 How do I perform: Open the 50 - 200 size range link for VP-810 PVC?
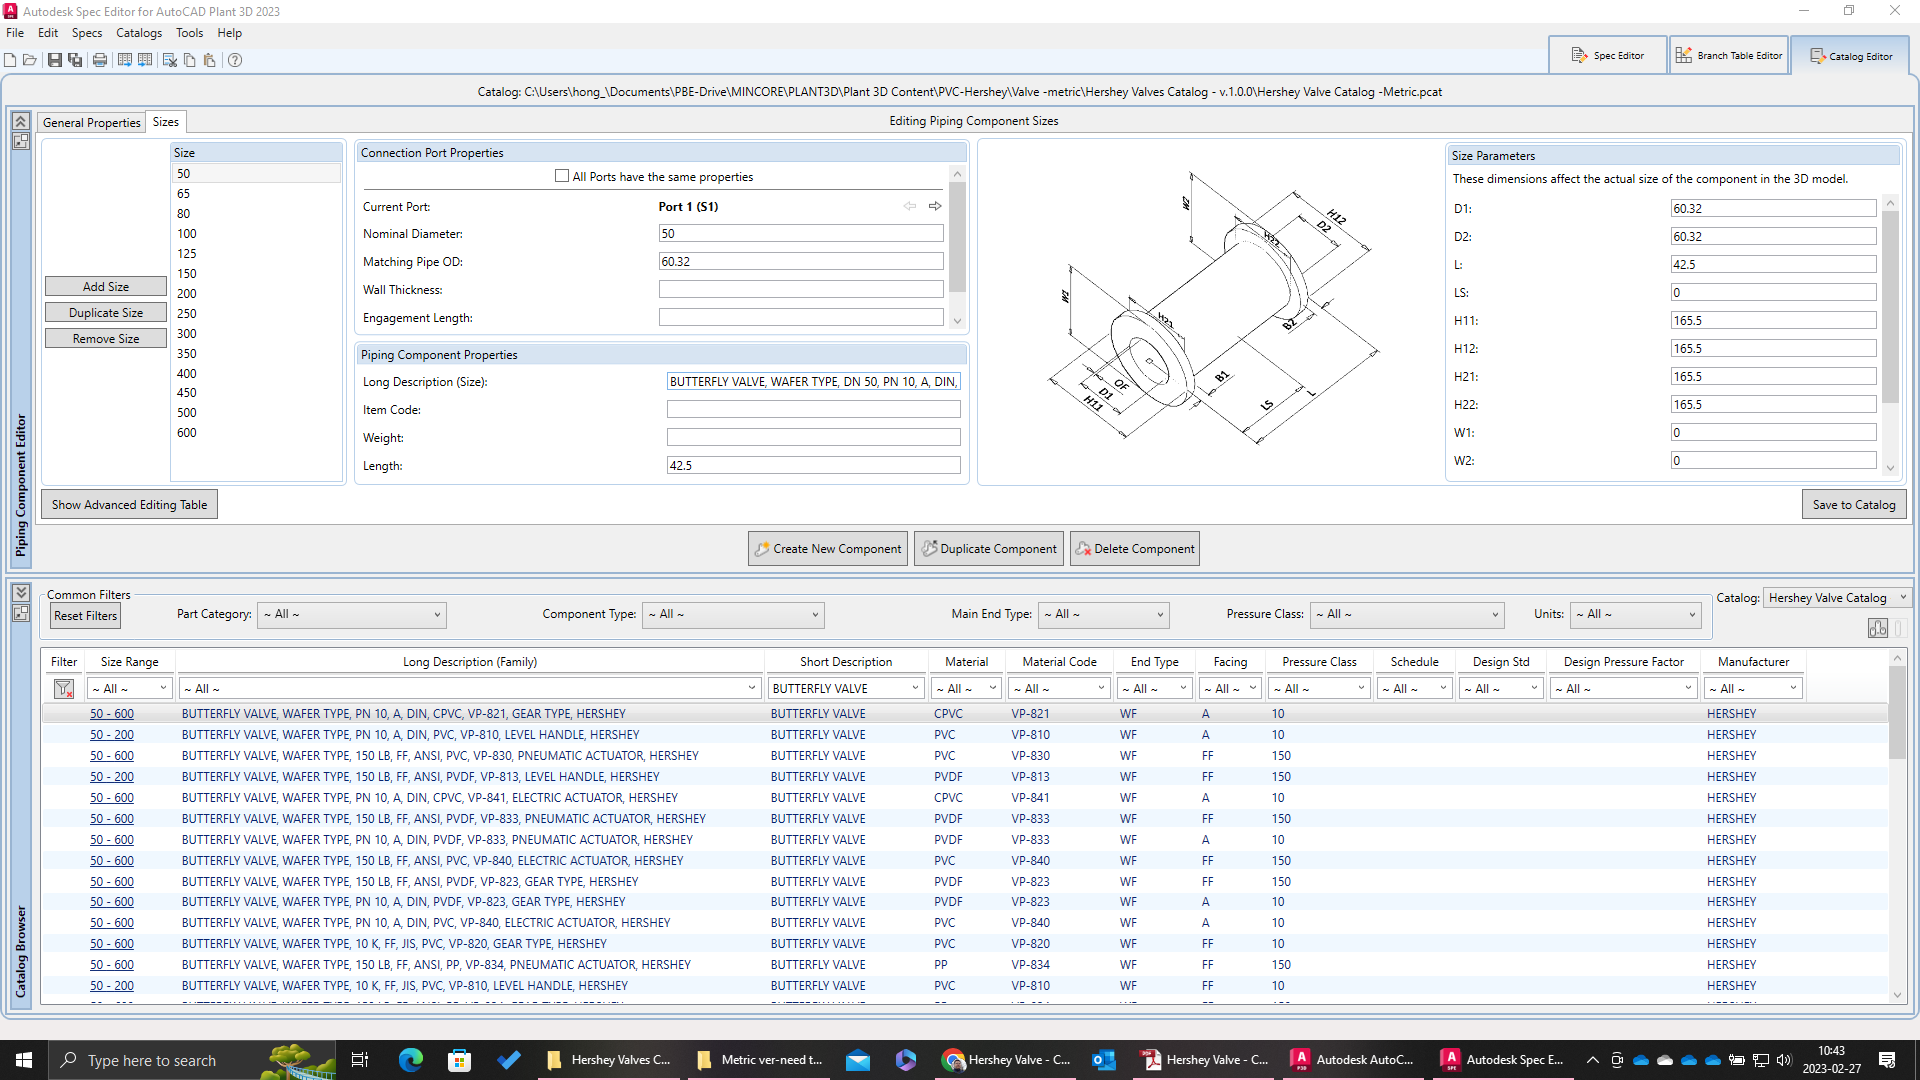pos(111,735)
